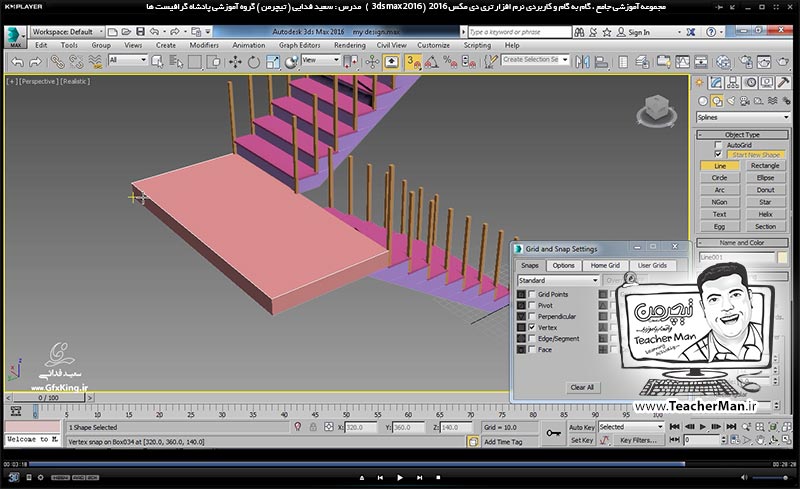Click Clear All in Snap Settings

pyautogui.click(x=582, y=387)
